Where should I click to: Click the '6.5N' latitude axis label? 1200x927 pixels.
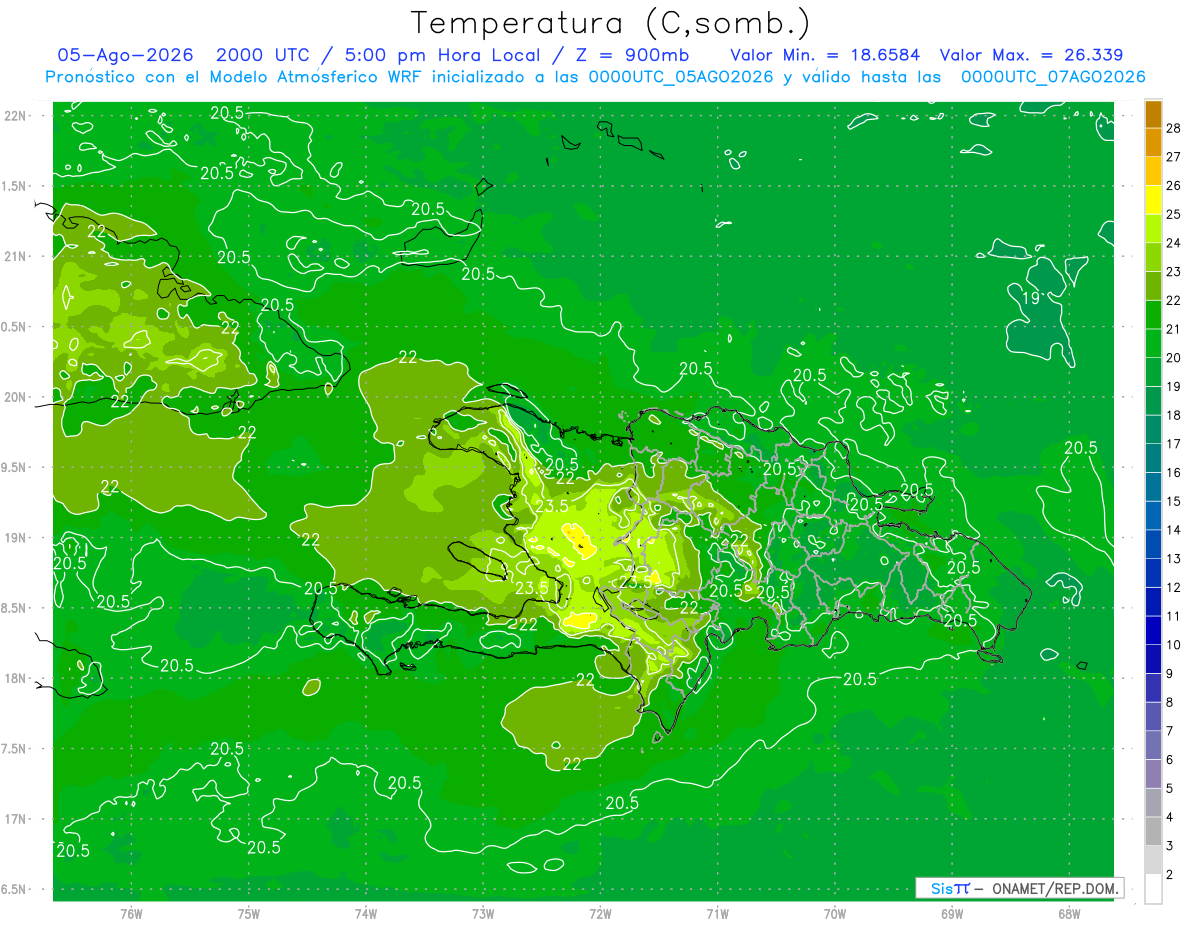point(14,890)
